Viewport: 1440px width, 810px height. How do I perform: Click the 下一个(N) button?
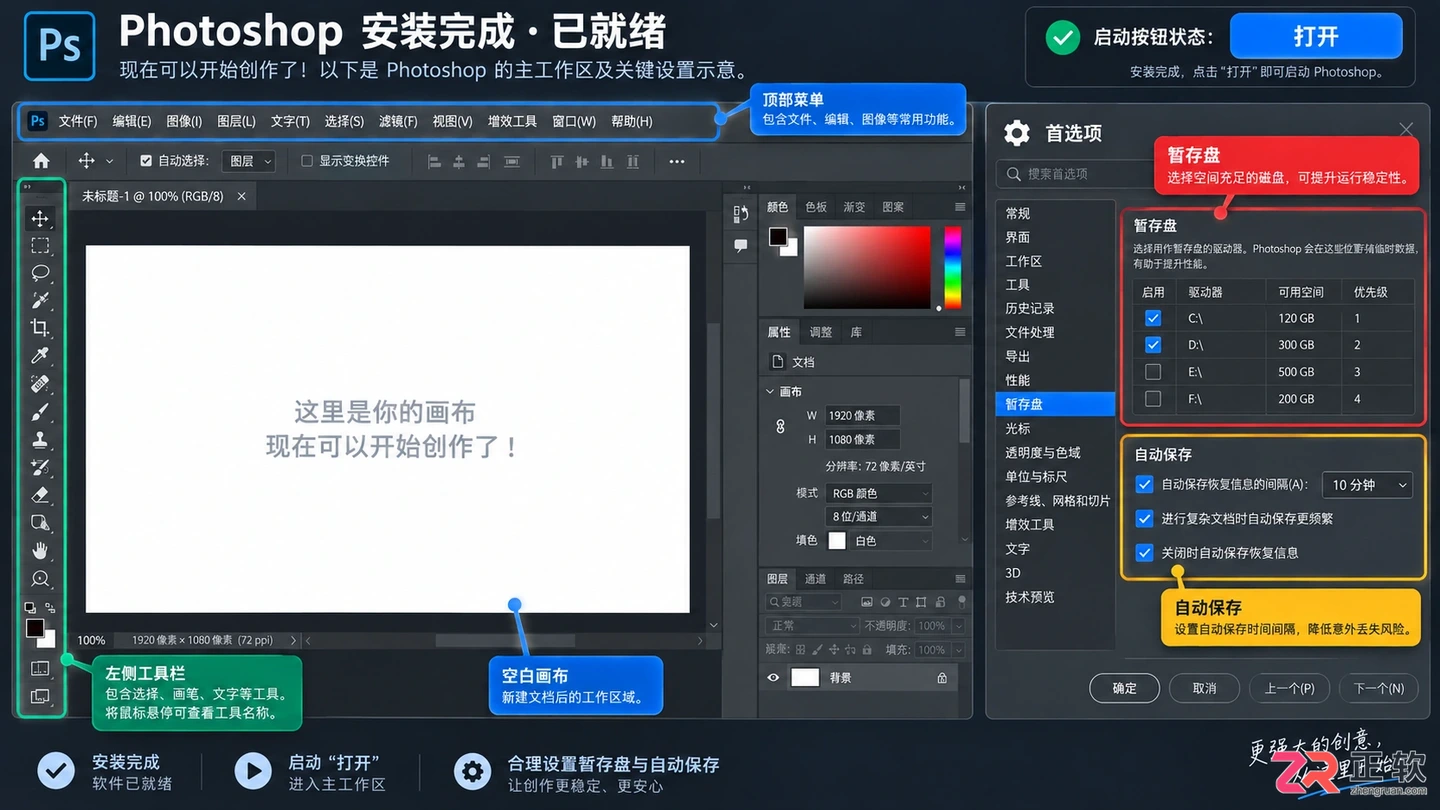1379,688
